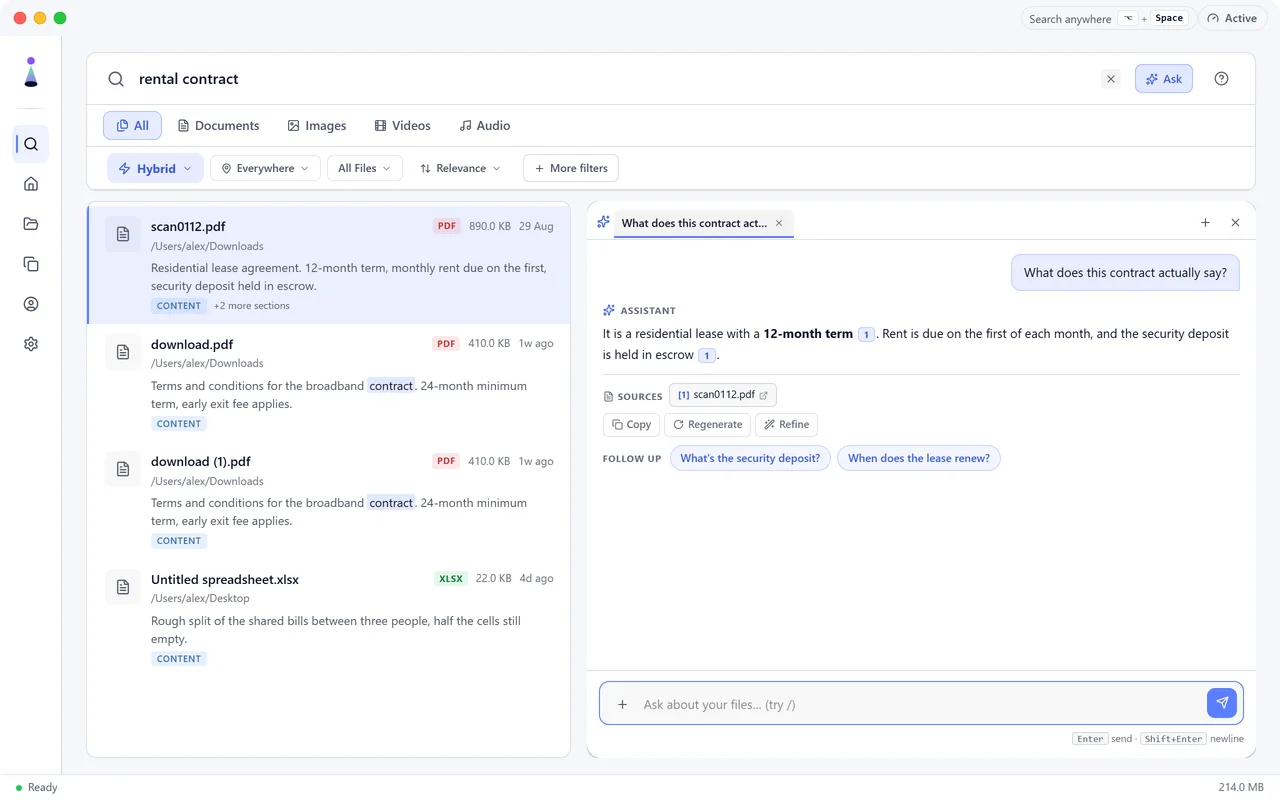Click the CONTENT tag under scan0112.pdf
1280x800 pixels.
(x=179, y=306)
